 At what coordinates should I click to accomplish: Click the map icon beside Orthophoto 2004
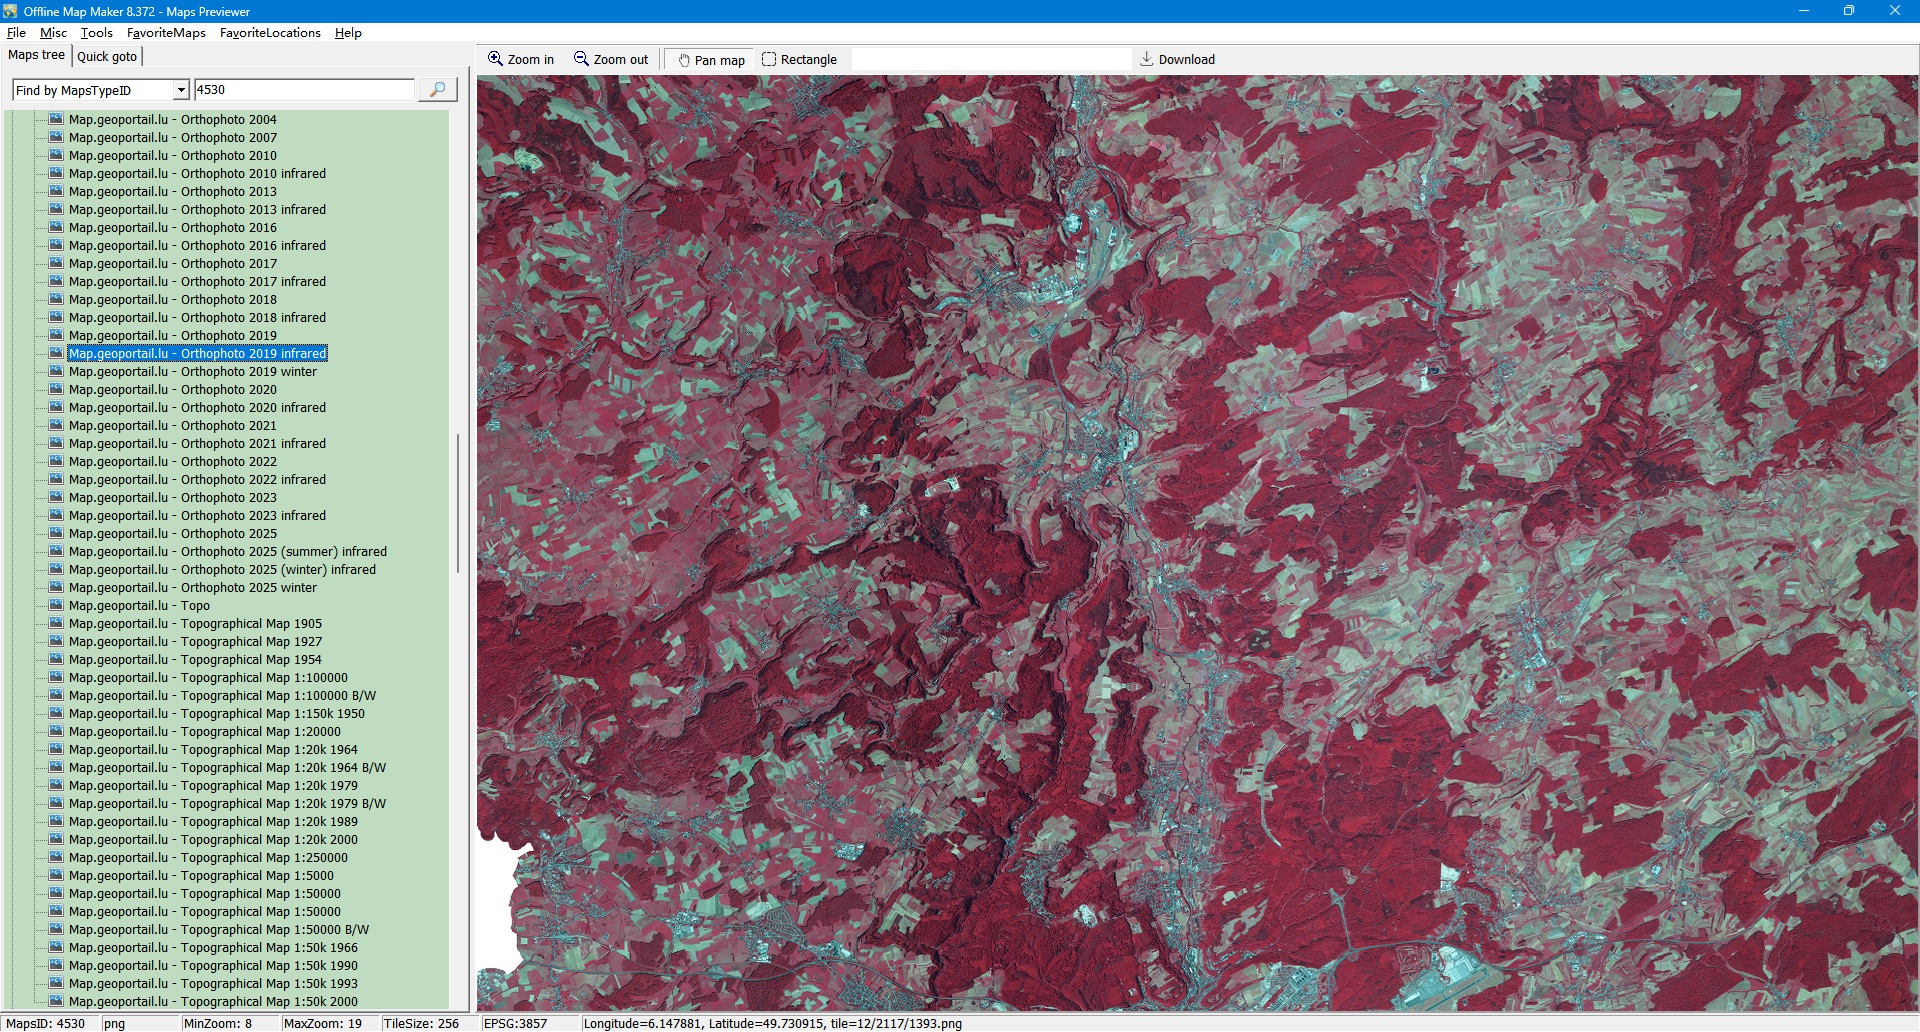tap(56, 119)
